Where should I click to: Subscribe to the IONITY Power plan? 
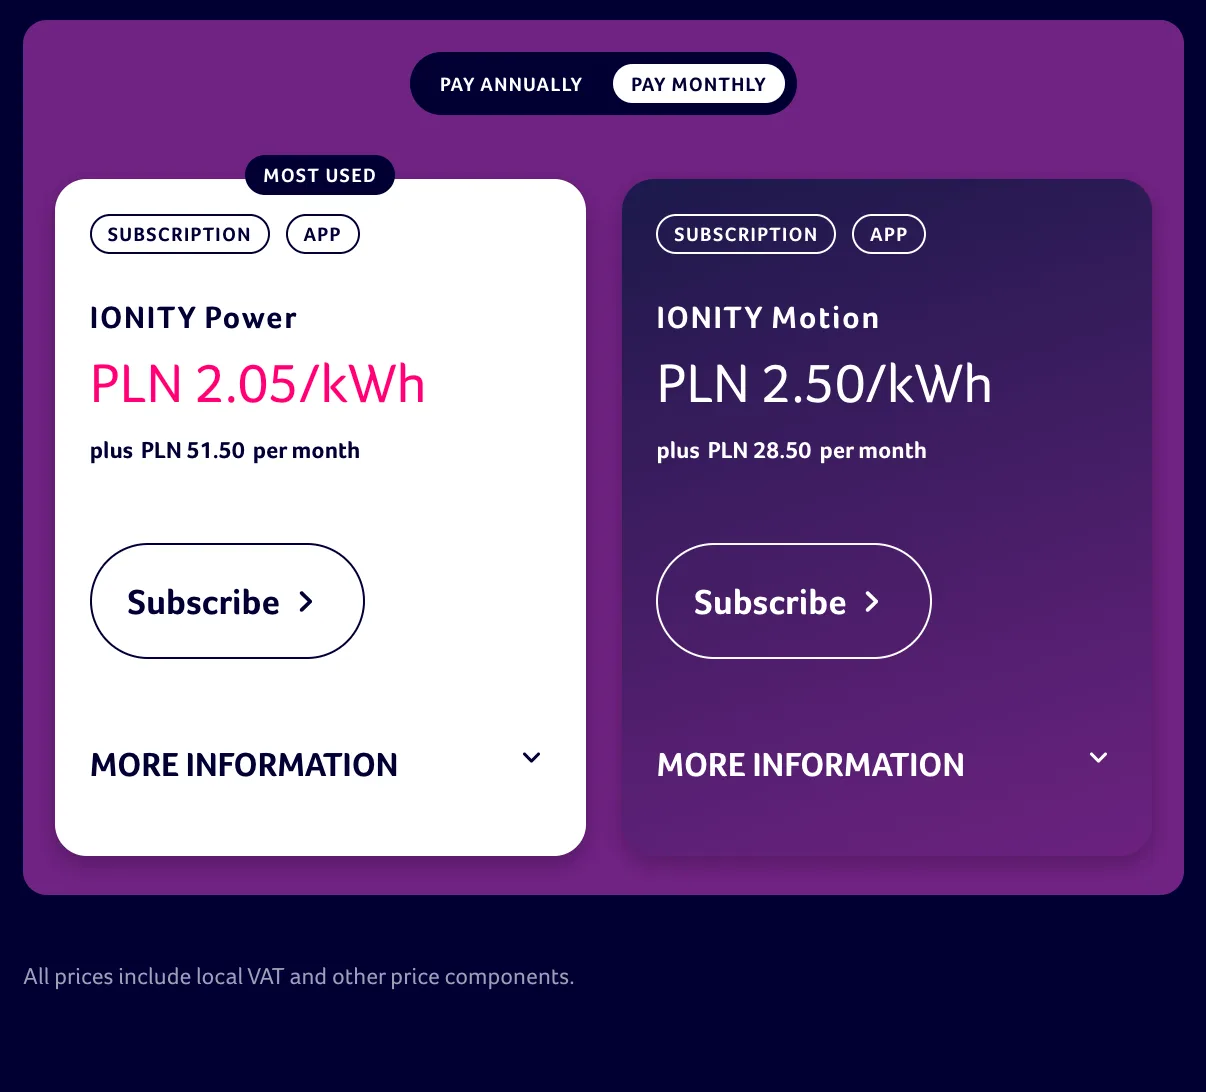226,601
